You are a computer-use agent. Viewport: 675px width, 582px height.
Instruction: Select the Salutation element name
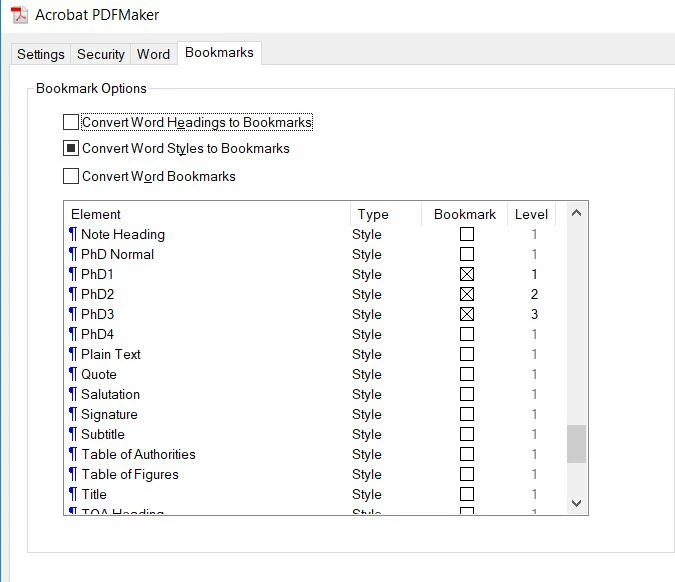point(111,394)
